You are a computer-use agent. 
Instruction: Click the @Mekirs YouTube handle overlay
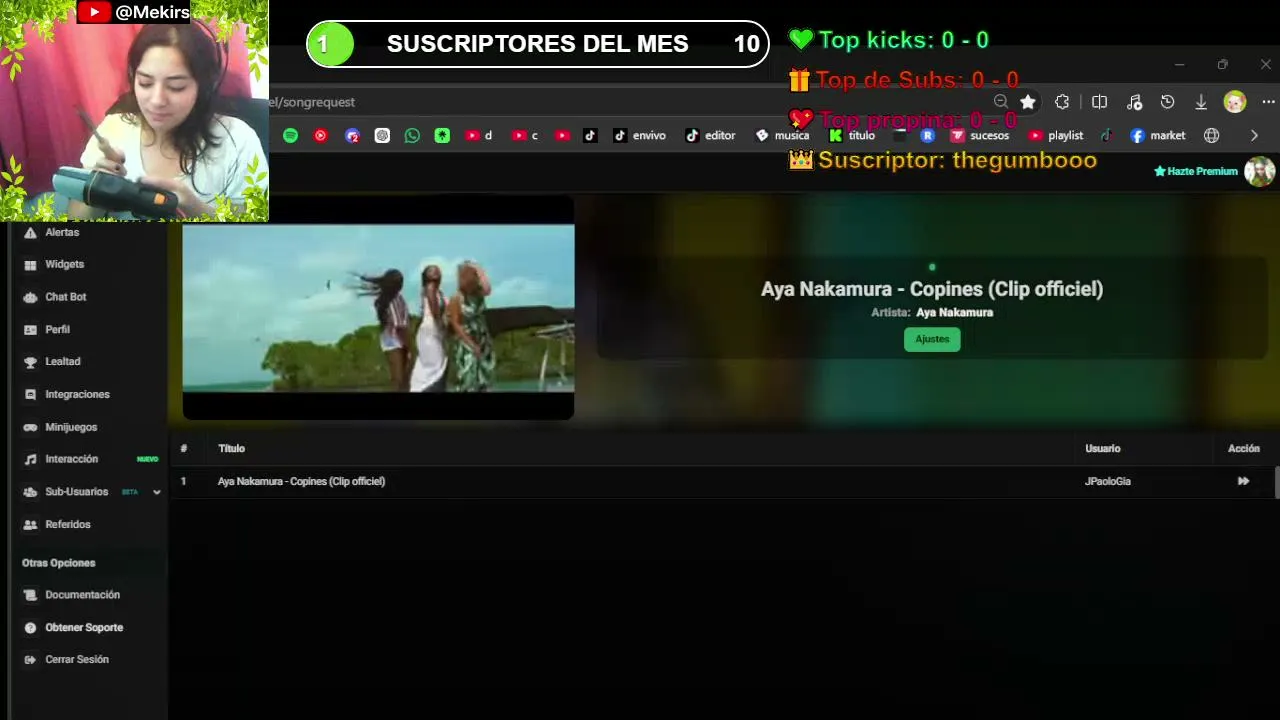134,12
